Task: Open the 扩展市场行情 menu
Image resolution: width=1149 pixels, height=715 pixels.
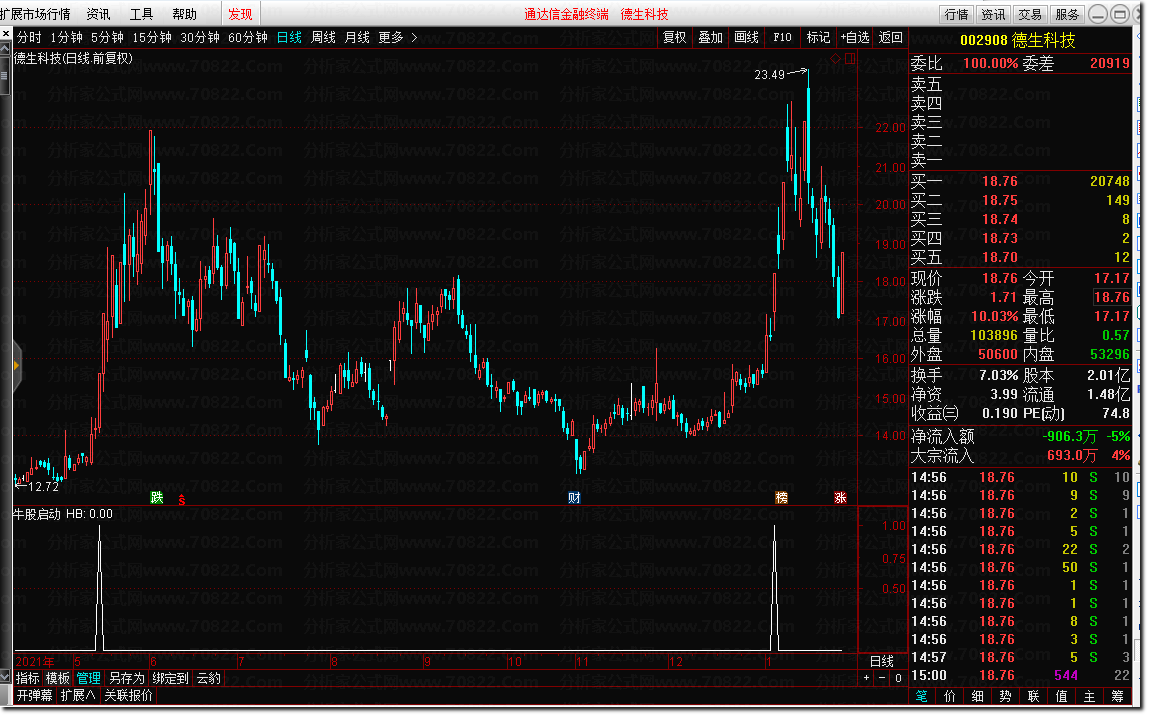Action: point(35,14)
